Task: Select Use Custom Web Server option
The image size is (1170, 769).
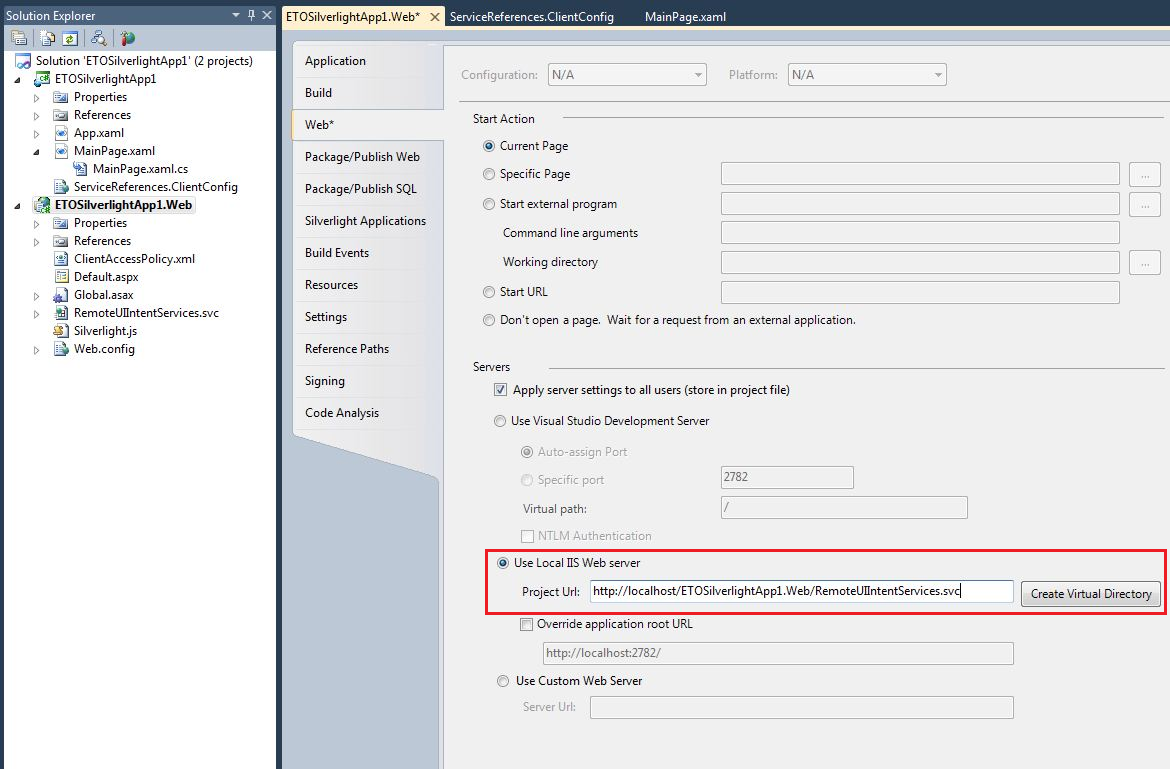Action: point(503,681)
